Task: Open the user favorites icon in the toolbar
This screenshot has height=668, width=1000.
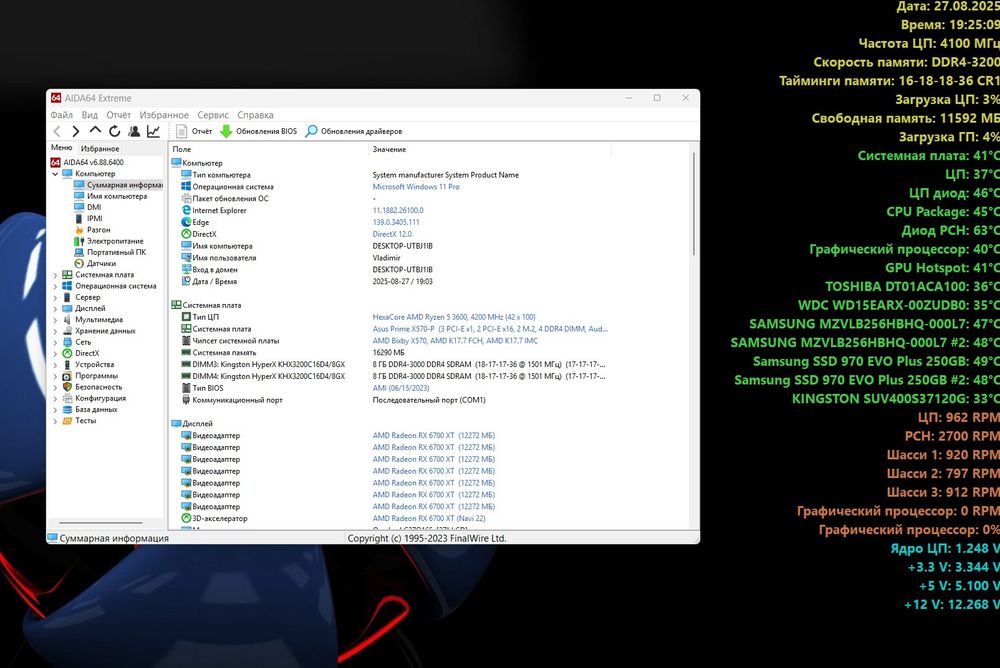Action: click(134, 131)
